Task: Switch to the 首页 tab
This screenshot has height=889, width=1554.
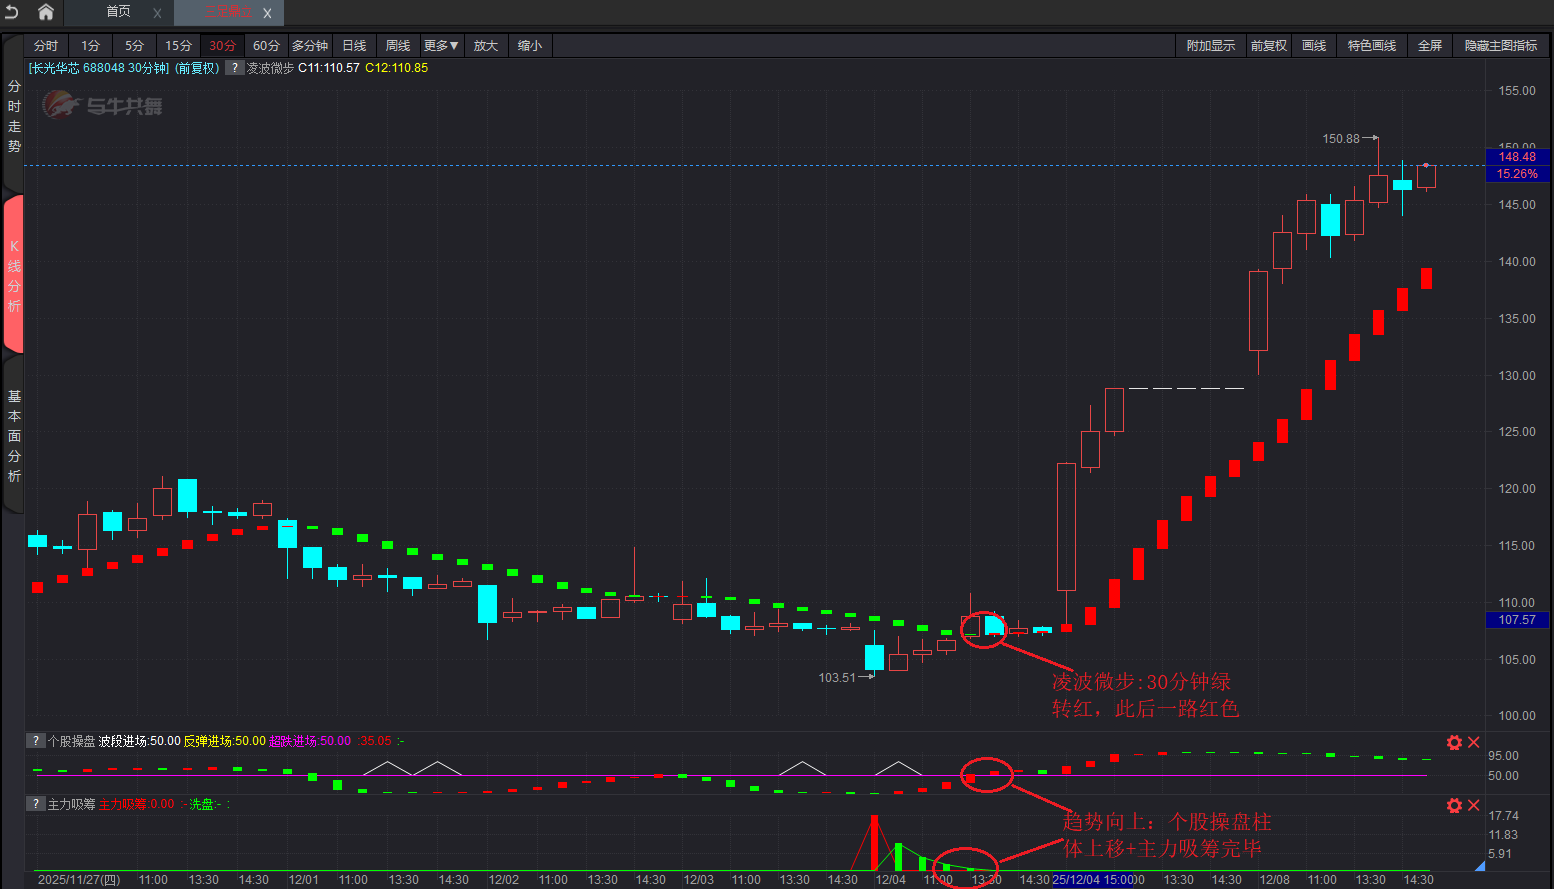Action: tap(118, 12)
